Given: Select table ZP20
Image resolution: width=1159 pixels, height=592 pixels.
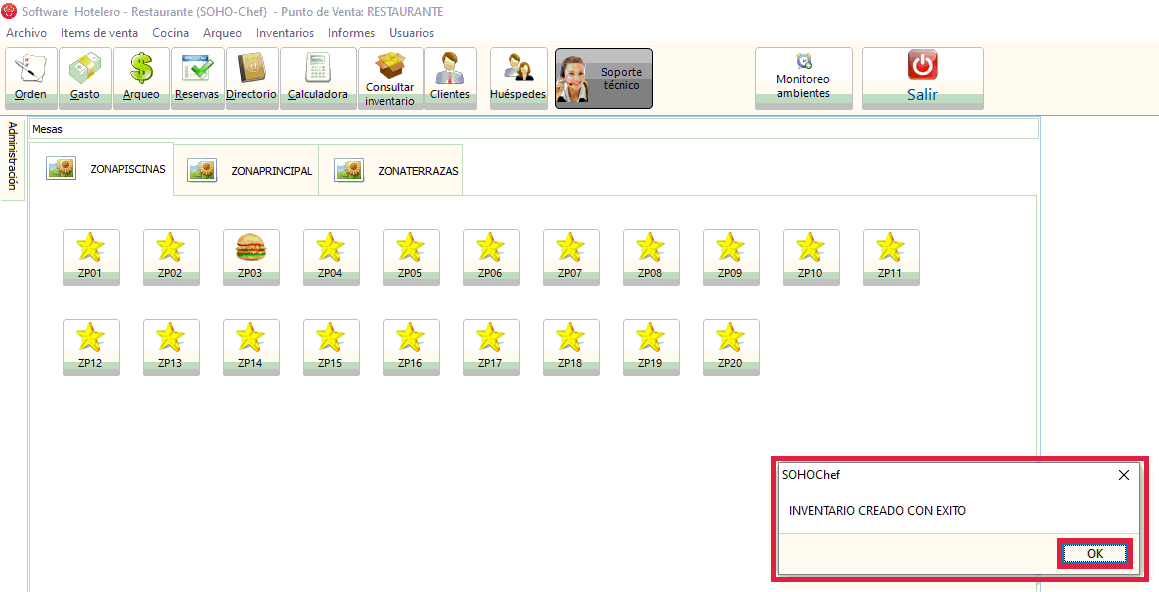Looking at the screenshot, I should tap(731, 347).
